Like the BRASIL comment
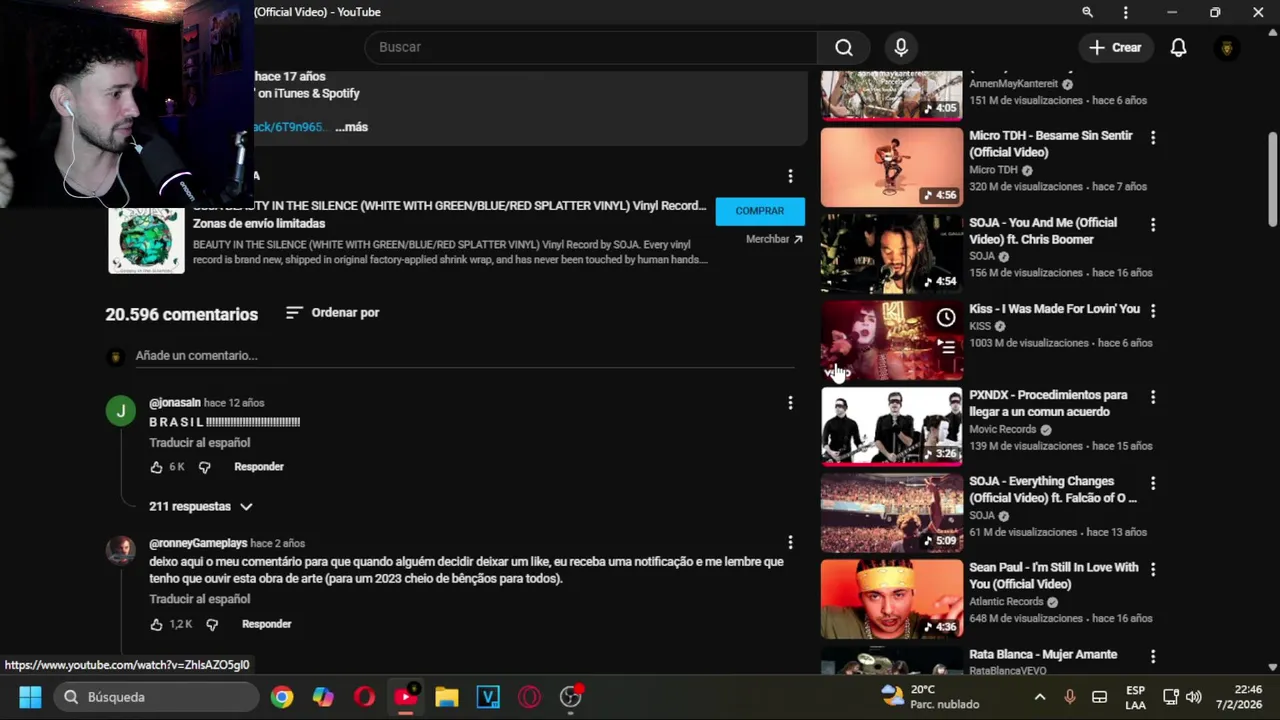Image resolution: width=1280 pixels, height=720 pixels. point(156,467)
